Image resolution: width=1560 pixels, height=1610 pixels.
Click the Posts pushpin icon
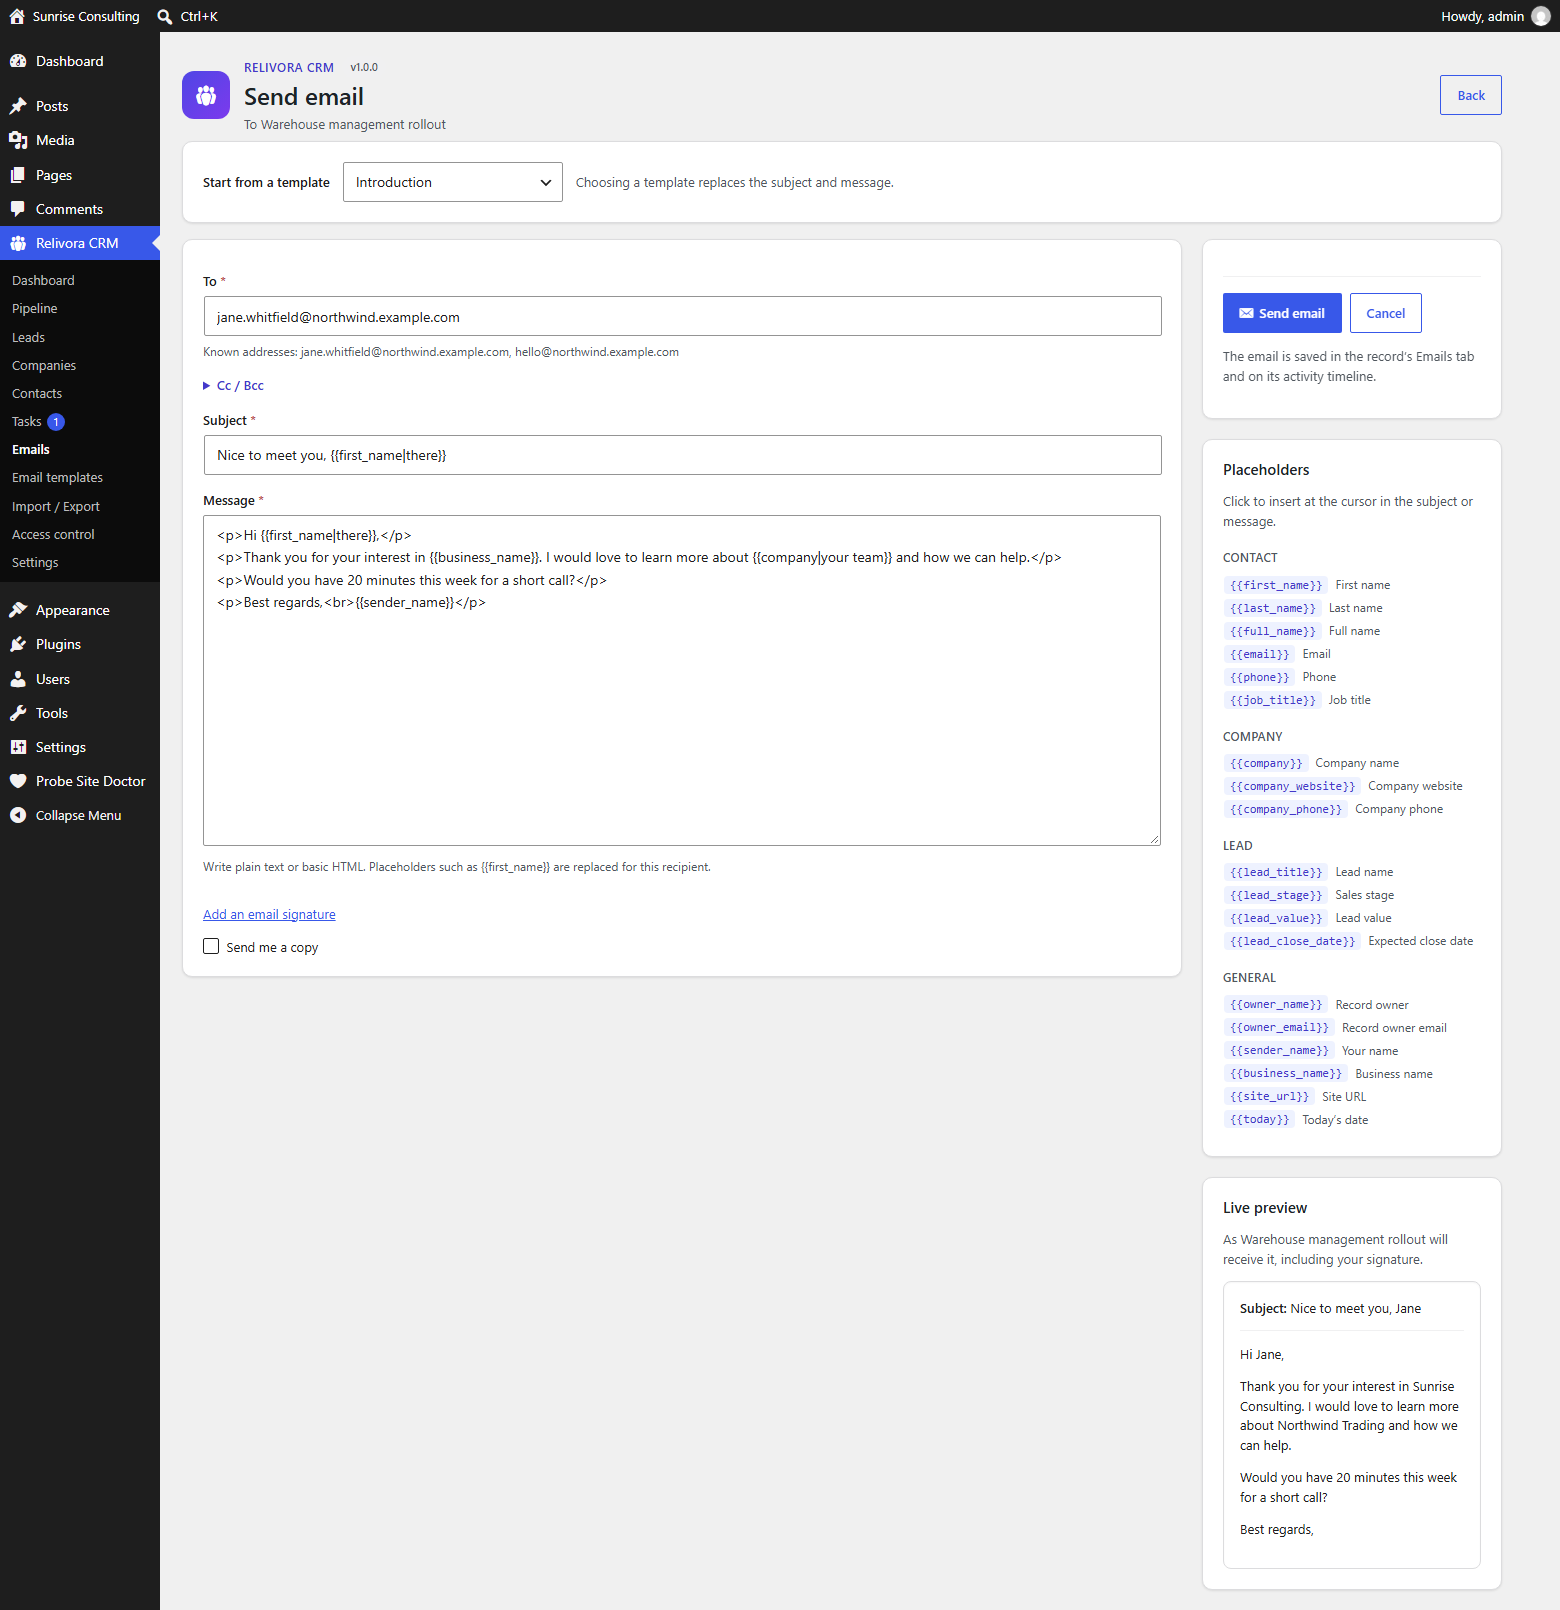click(x=18, y=106)
